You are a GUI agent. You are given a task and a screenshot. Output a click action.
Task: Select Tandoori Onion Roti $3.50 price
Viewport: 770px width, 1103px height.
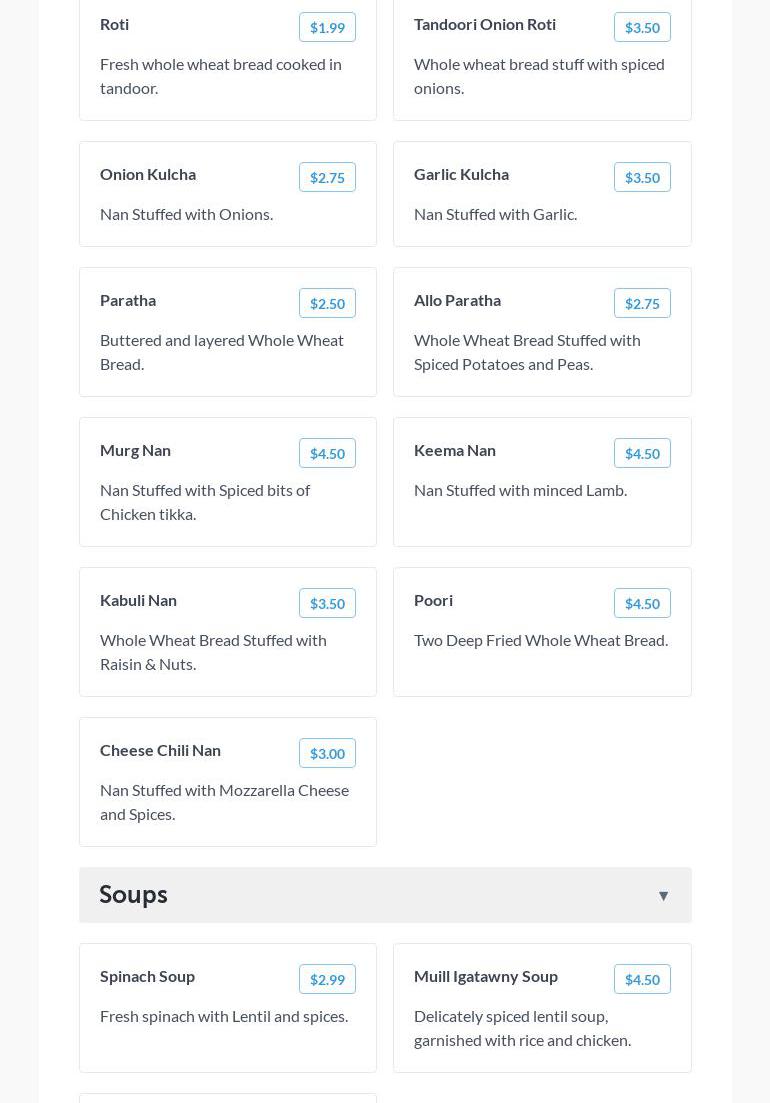[x=642, y=28]
